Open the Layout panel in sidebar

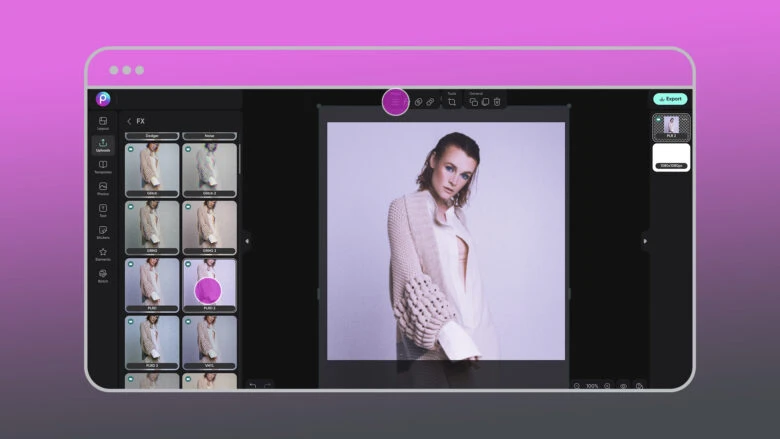pos(103,123)
